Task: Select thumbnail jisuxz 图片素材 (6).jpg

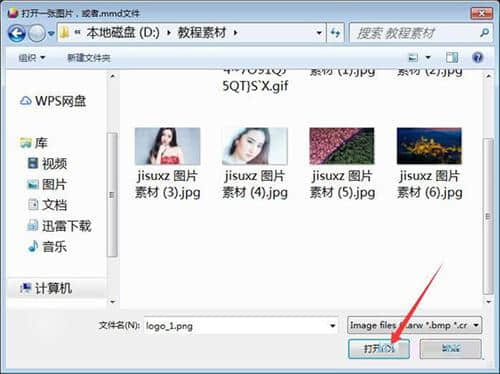Action: click(429, 164)
